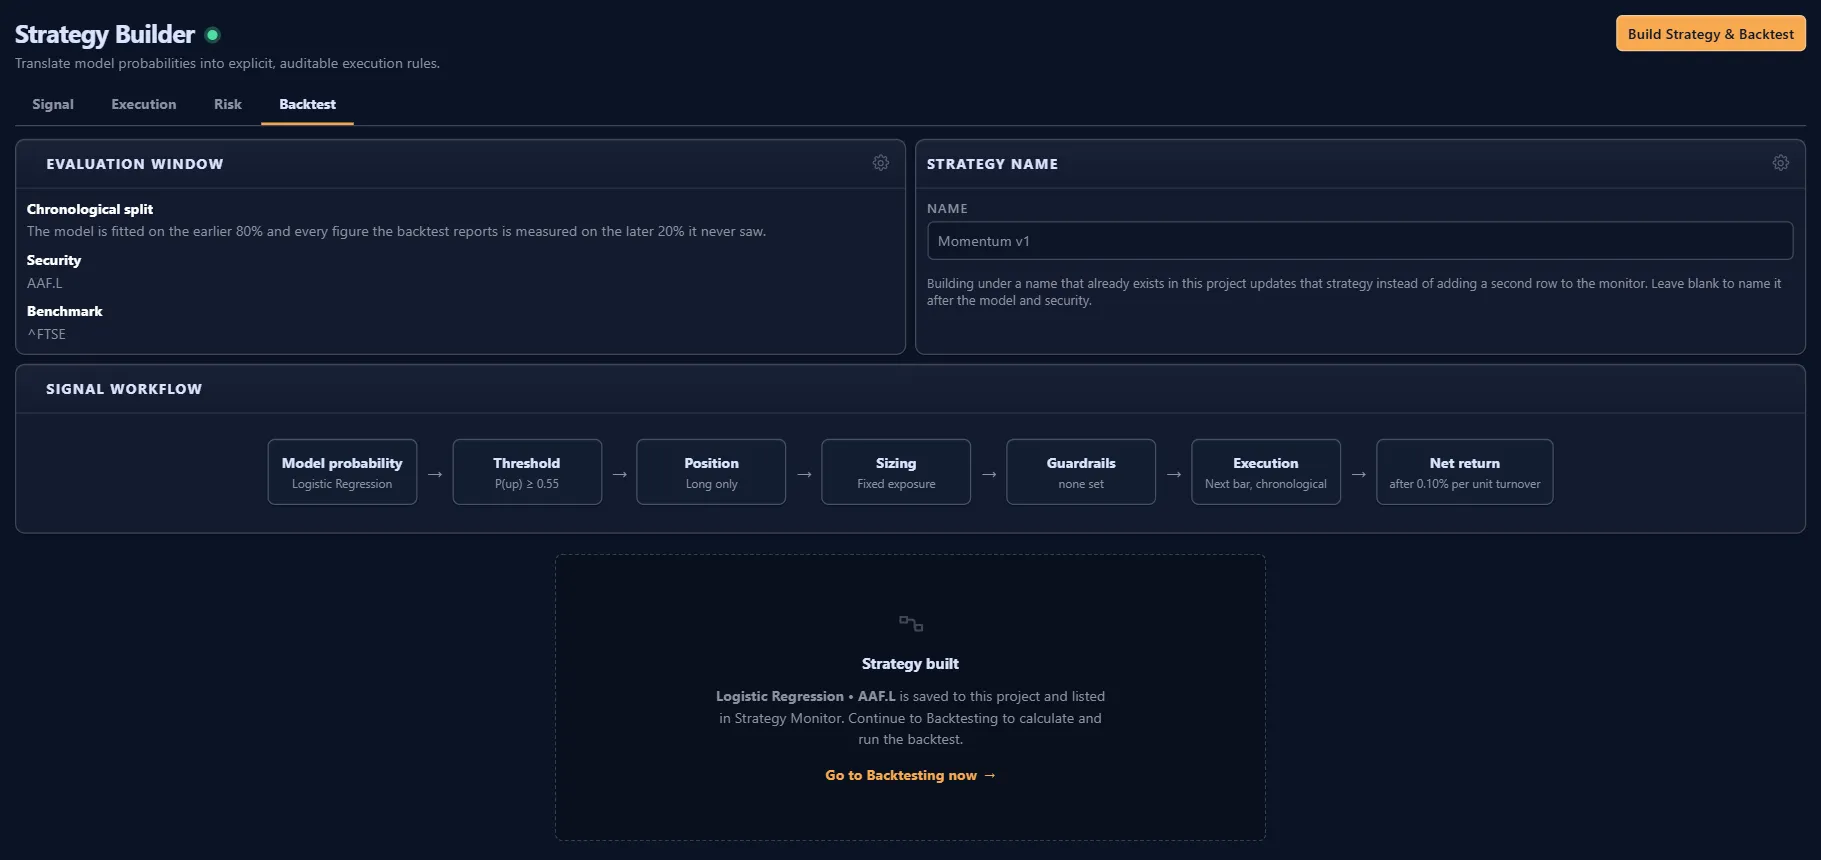This screenshot has width=1821, height=860.
Task: Click the EVALUATION WINDOW panel title
Action: tap(135, 164)
